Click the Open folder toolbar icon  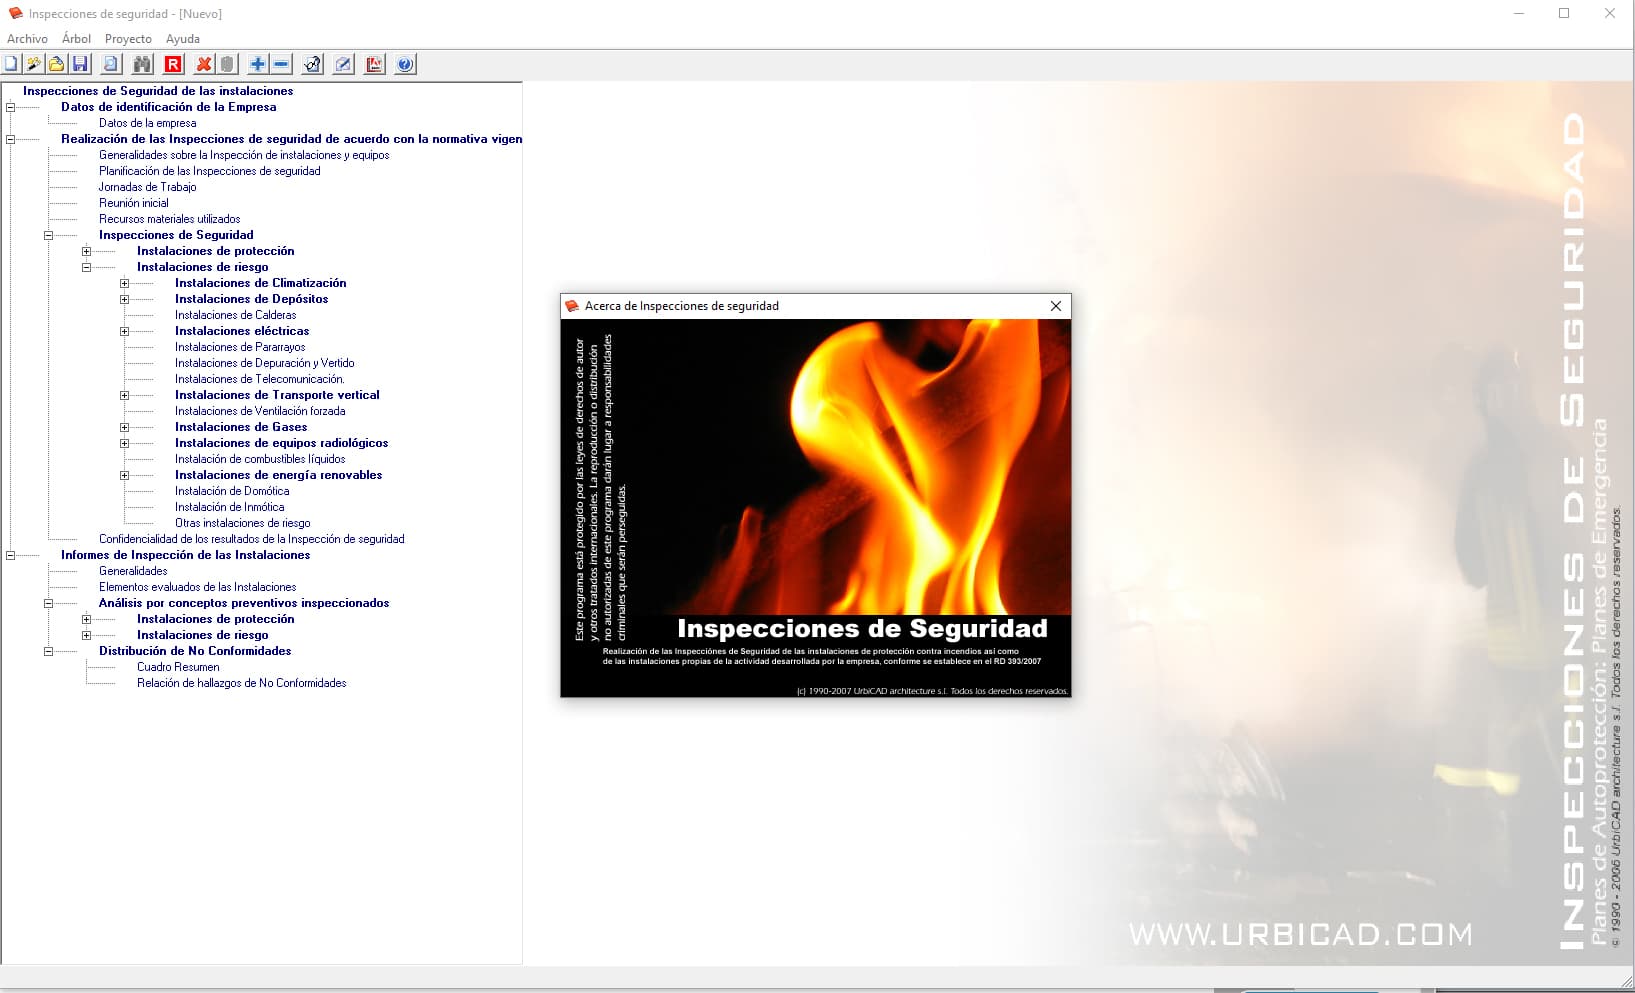pos(57,64)
